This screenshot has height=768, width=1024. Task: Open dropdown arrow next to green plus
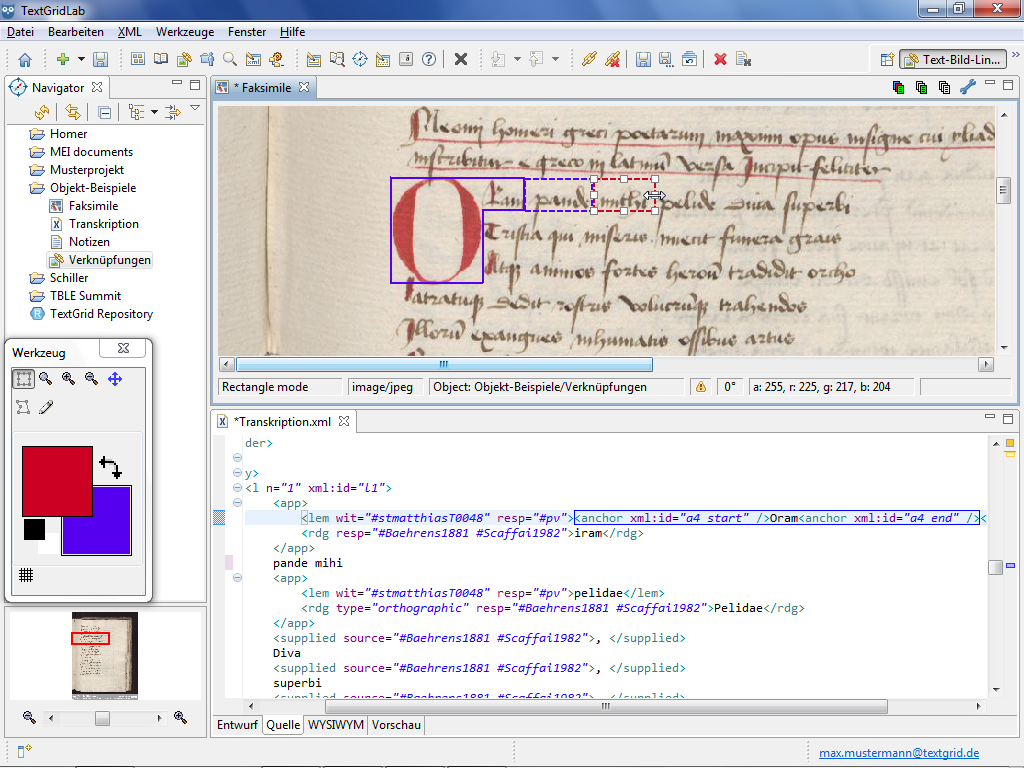pos(81,59)
